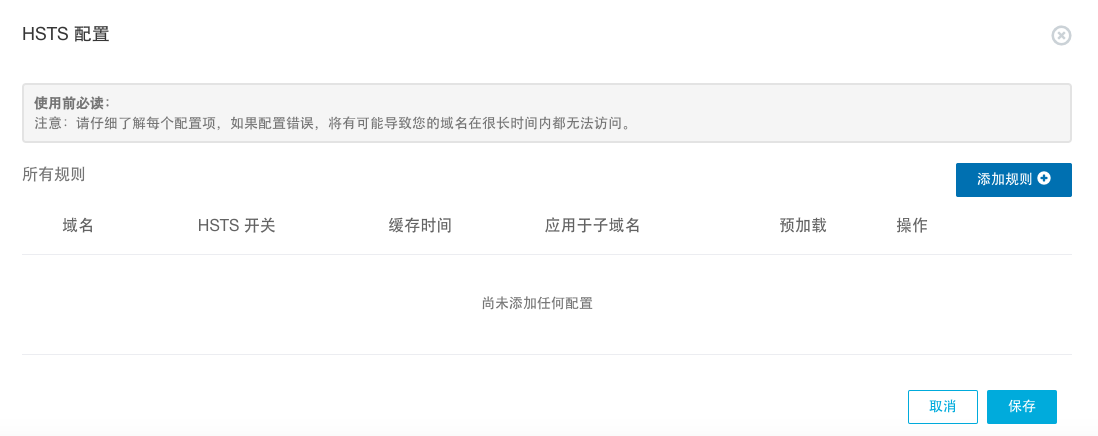
Task: Select the 操作 column header
Action: pyautogui.click(x=912, y=226)
